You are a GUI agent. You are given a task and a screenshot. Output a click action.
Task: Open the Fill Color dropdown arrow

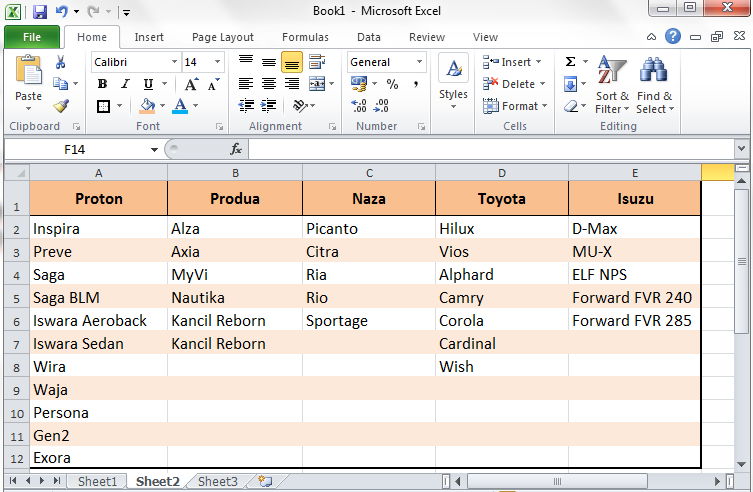coord(162,106)
